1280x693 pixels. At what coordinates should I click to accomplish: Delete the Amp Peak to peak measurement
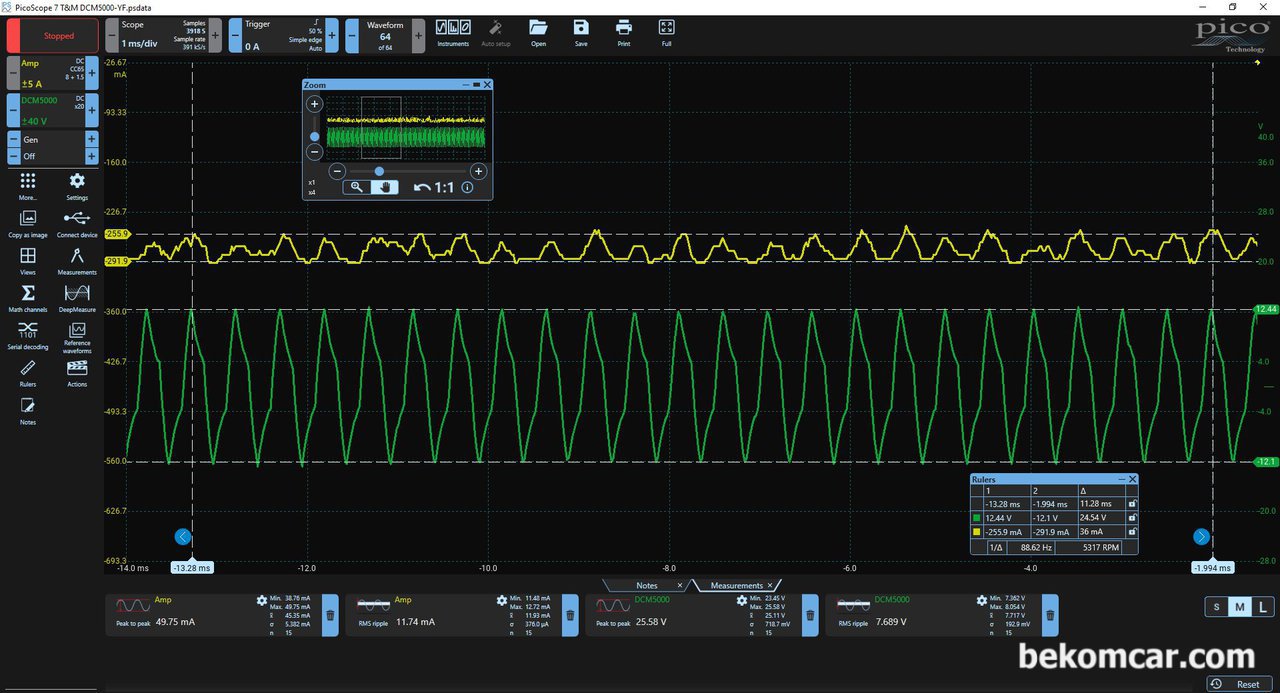(330, 615)
